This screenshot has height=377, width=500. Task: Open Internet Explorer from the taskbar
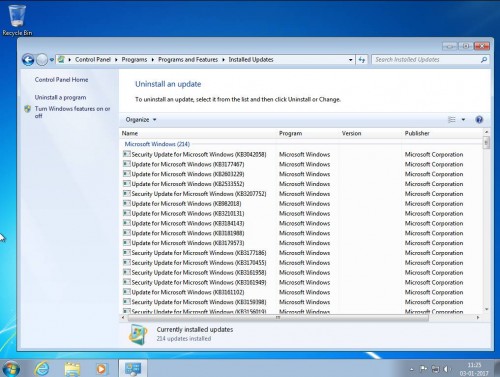pos(42,369)
